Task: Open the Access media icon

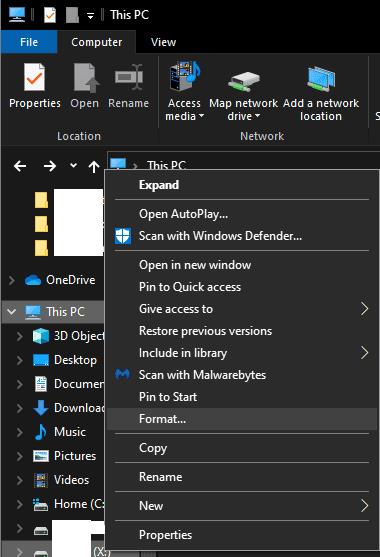Action: 184,76
